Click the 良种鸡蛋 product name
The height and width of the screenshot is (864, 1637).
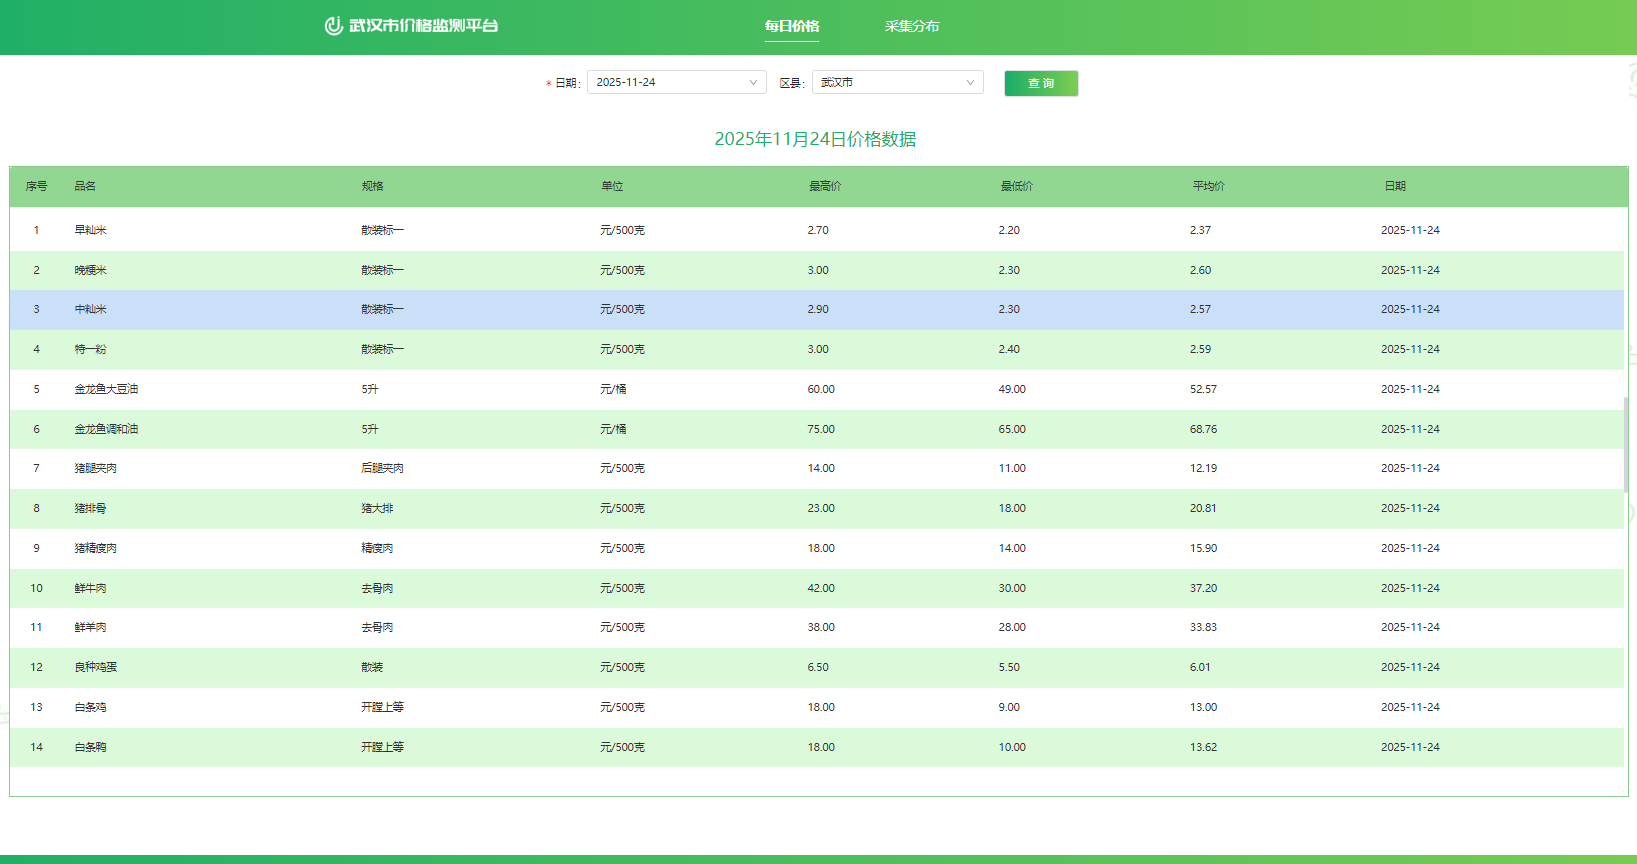coord(95,667)
